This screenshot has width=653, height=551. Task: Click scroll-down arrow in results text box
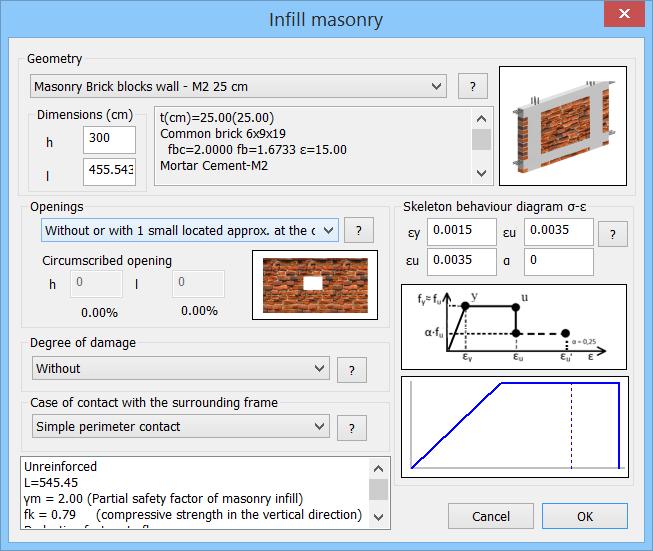point(379,517)
